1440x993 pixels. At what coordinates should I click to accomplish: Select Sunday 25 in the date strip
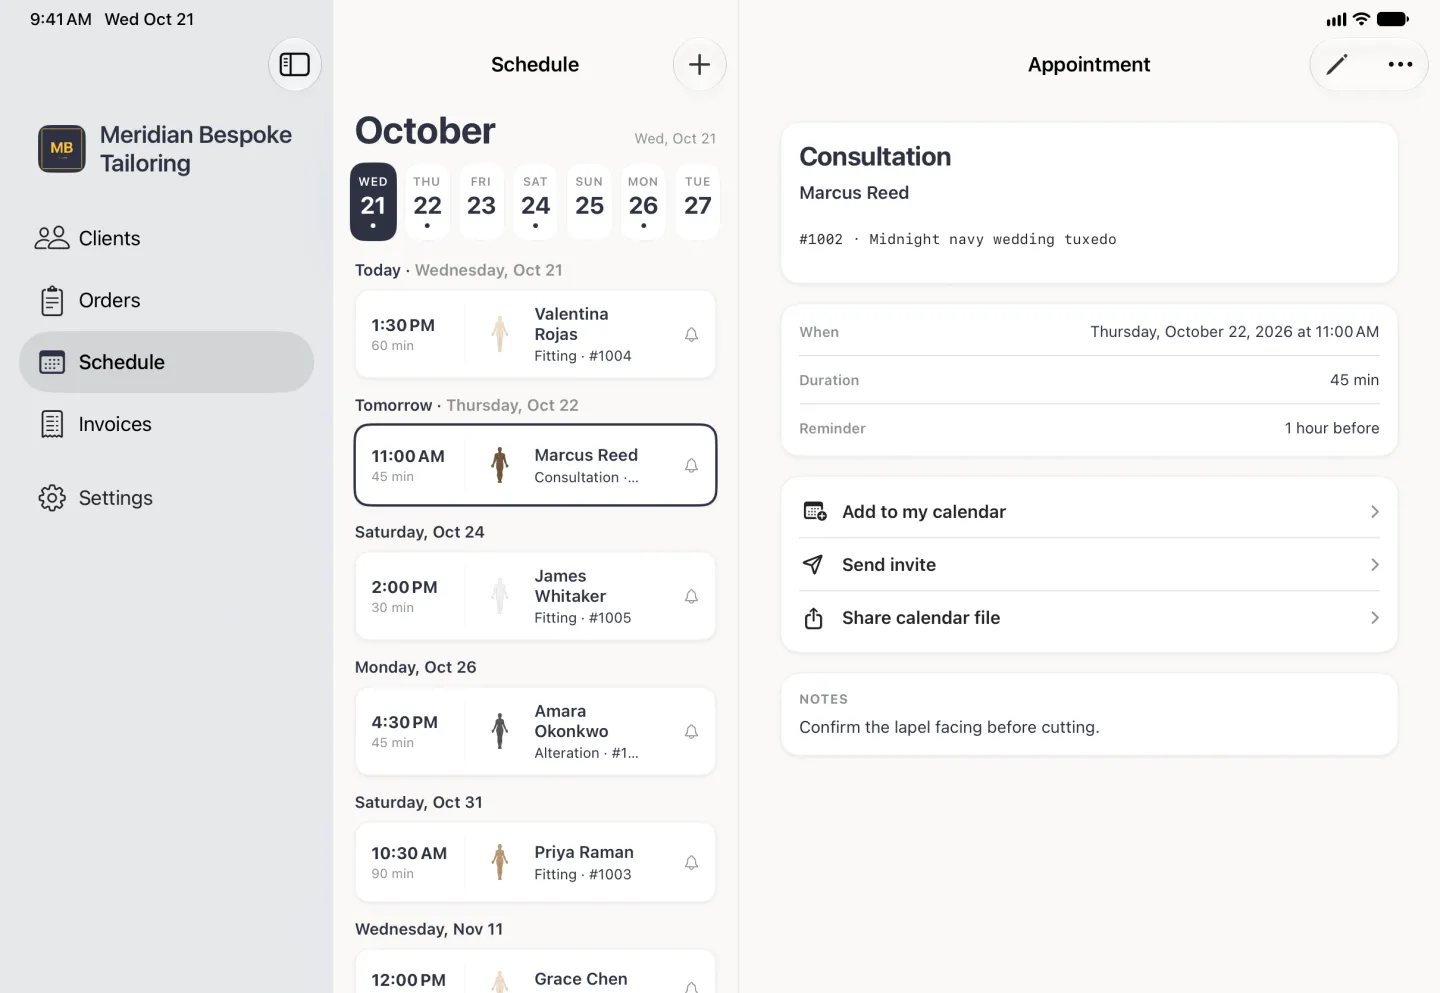click(589, 202)
